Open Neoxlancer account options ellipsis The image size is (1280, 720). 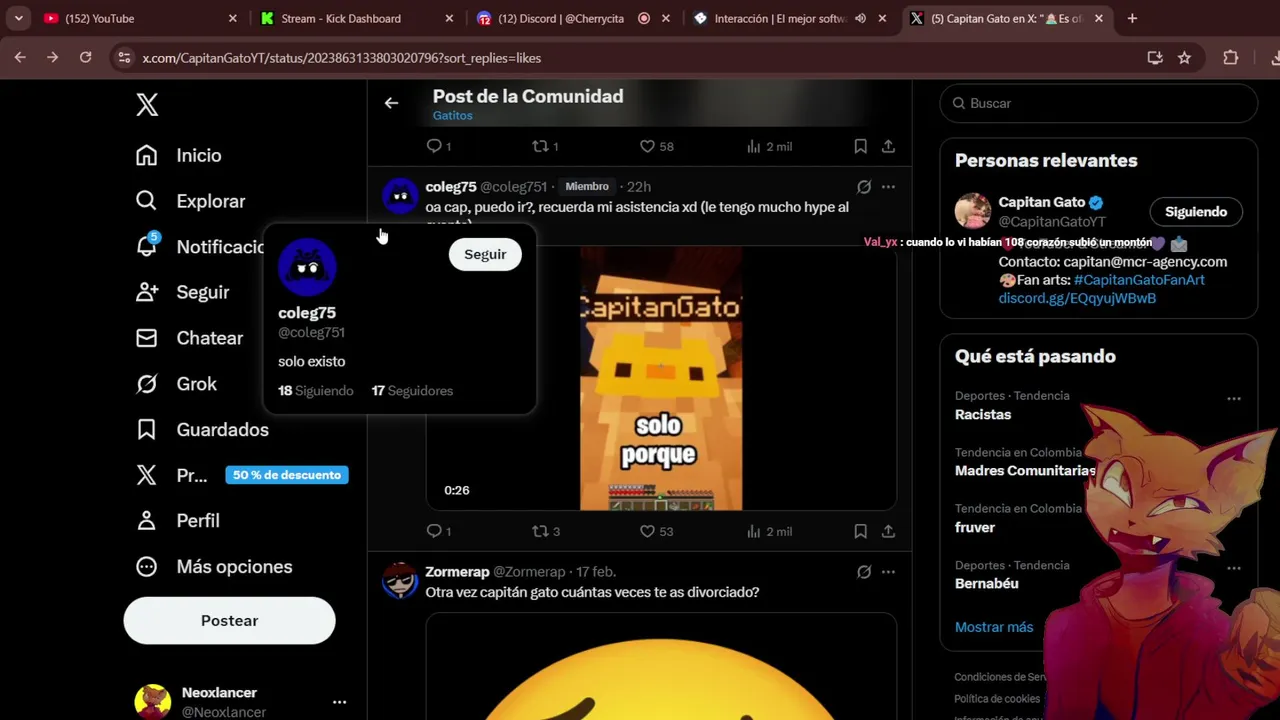(x=339, y=702)
